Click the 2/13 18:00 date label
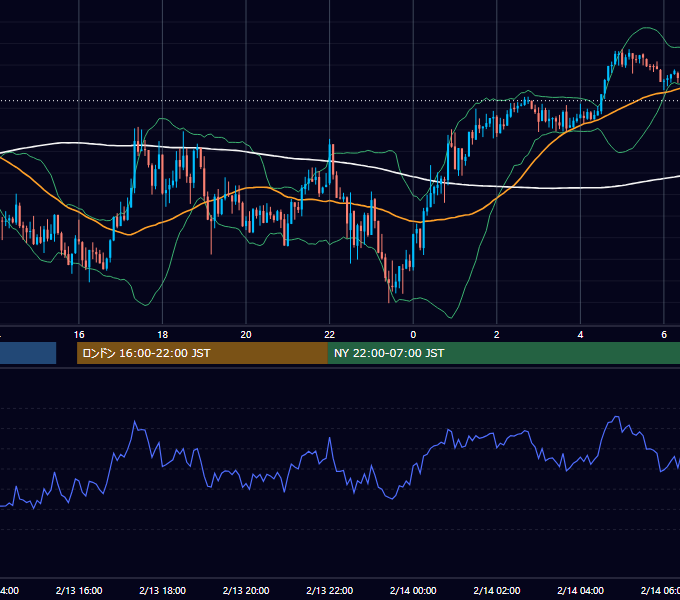Image resolution: width=680 pixels, height=600 pixels. pyautogui.click(x=163, y=590)
